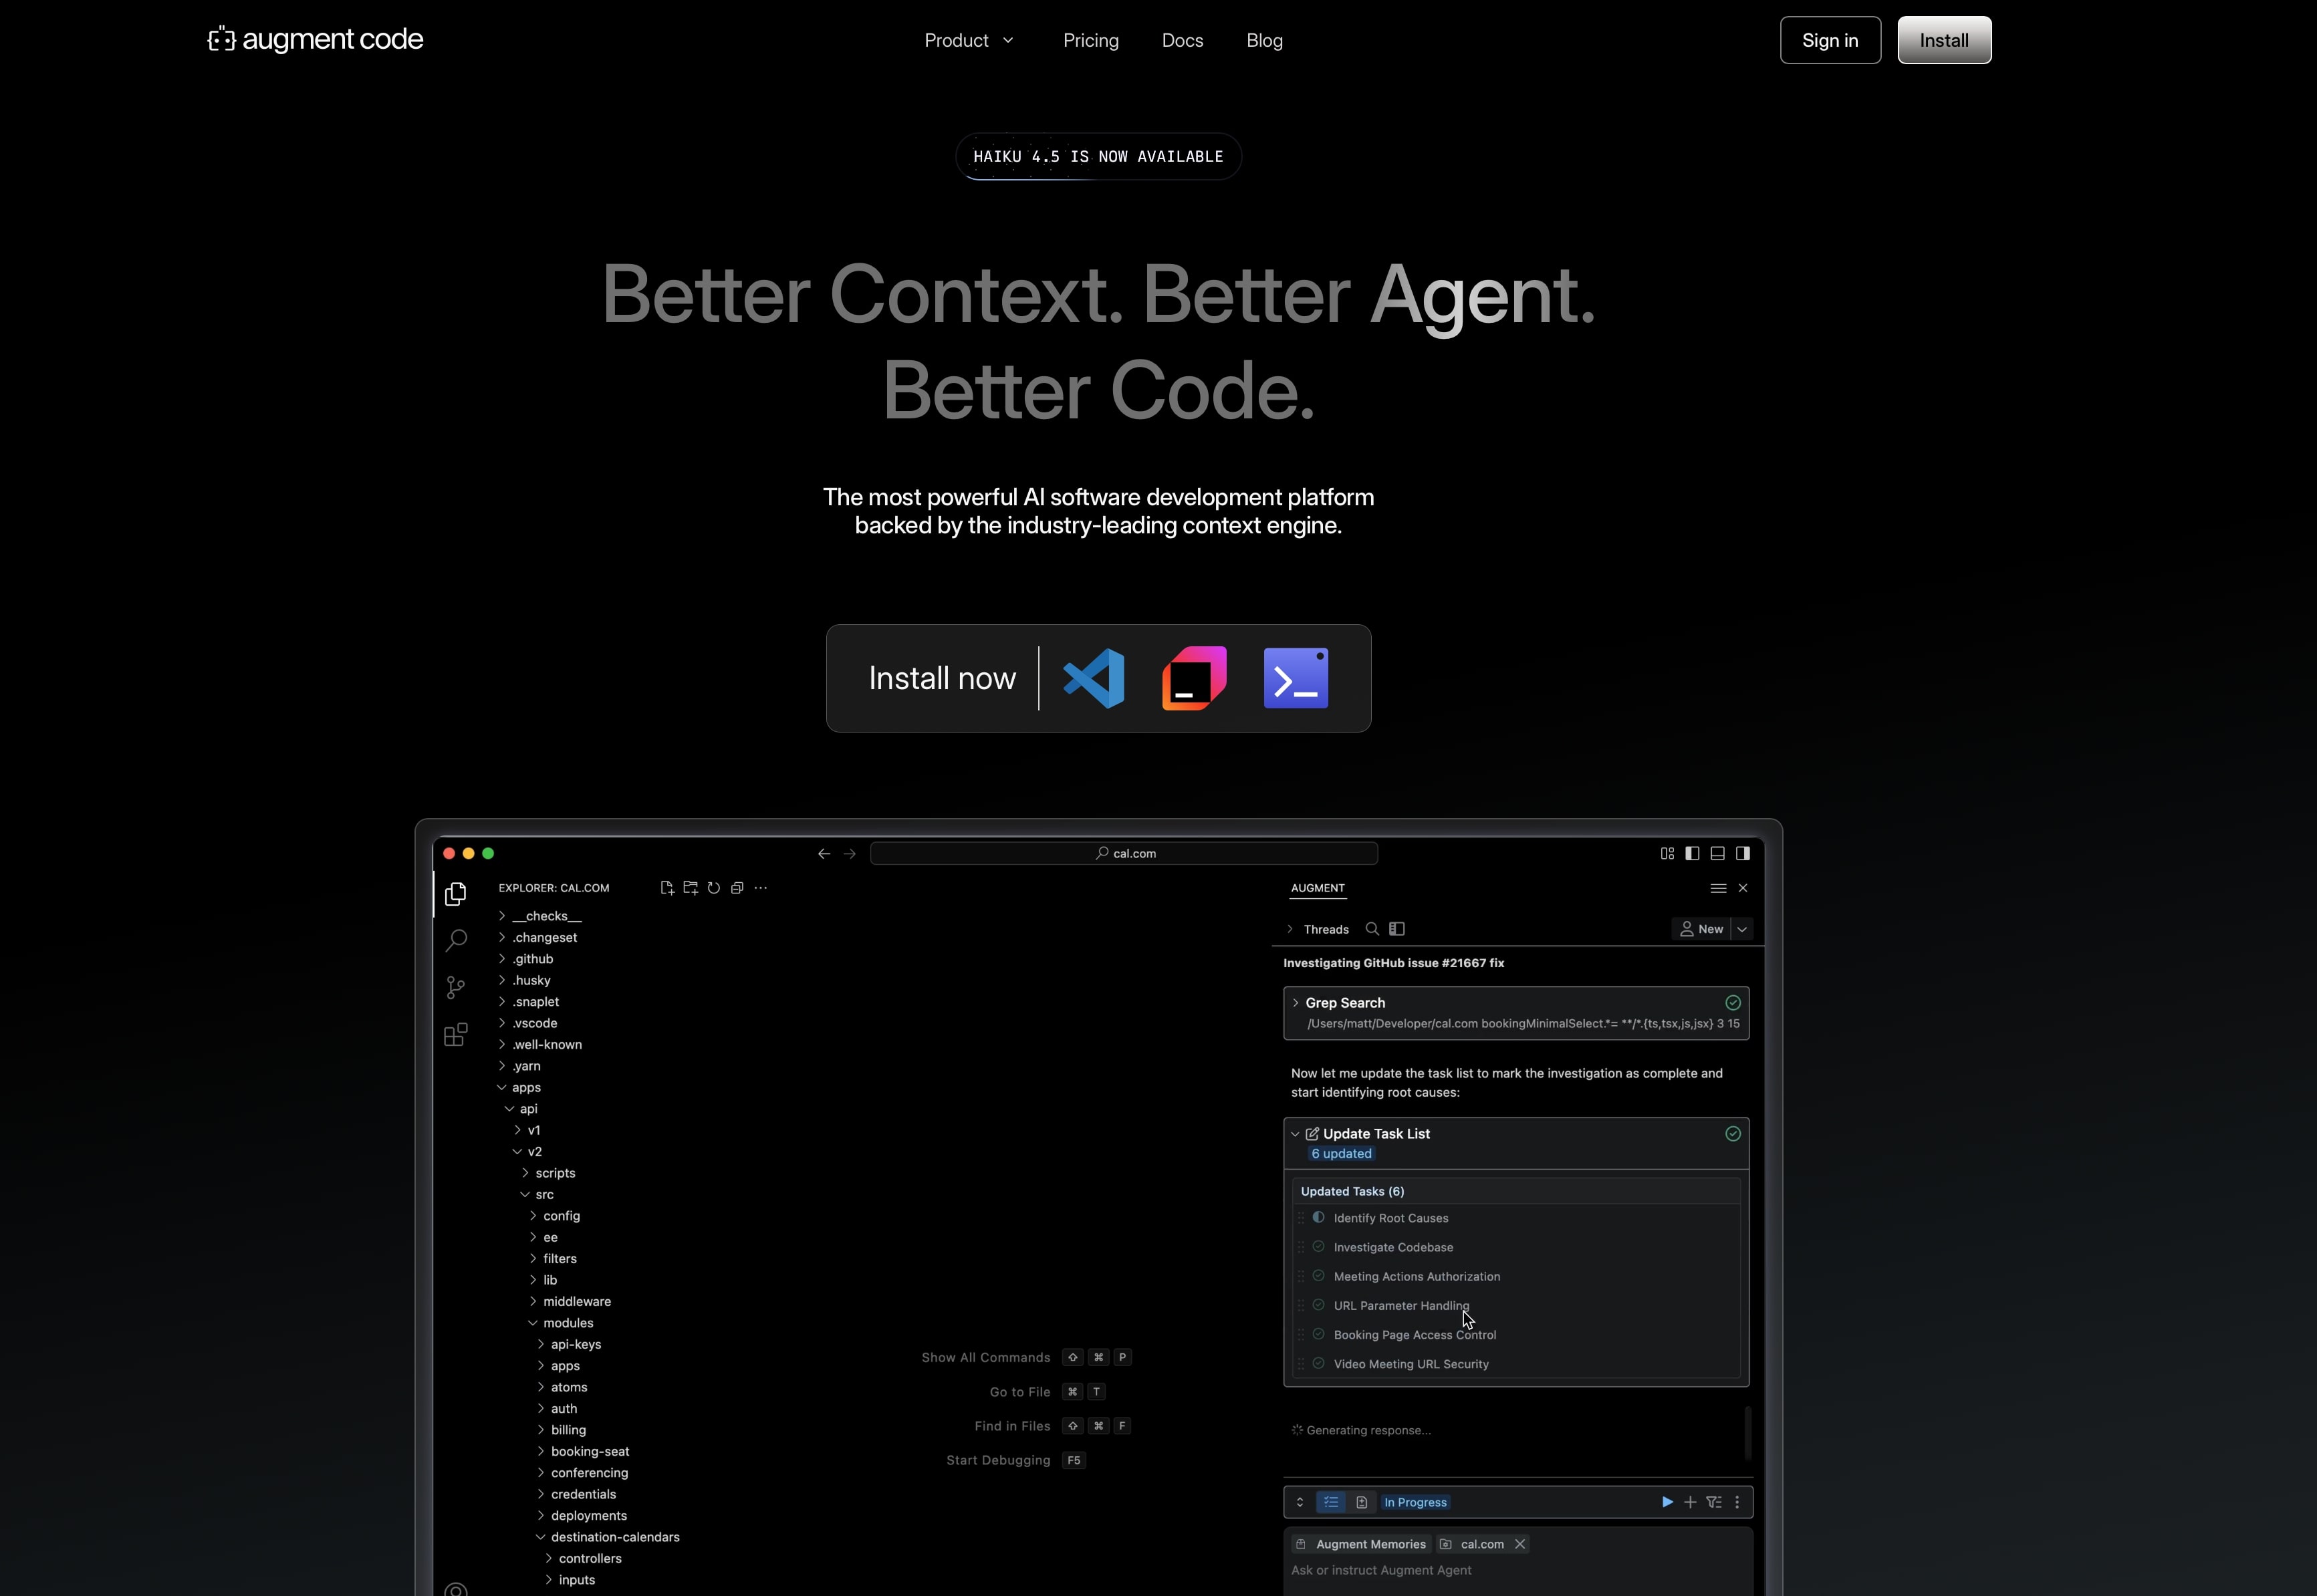Select the Explorer icon in activity bar

(455, 894)
